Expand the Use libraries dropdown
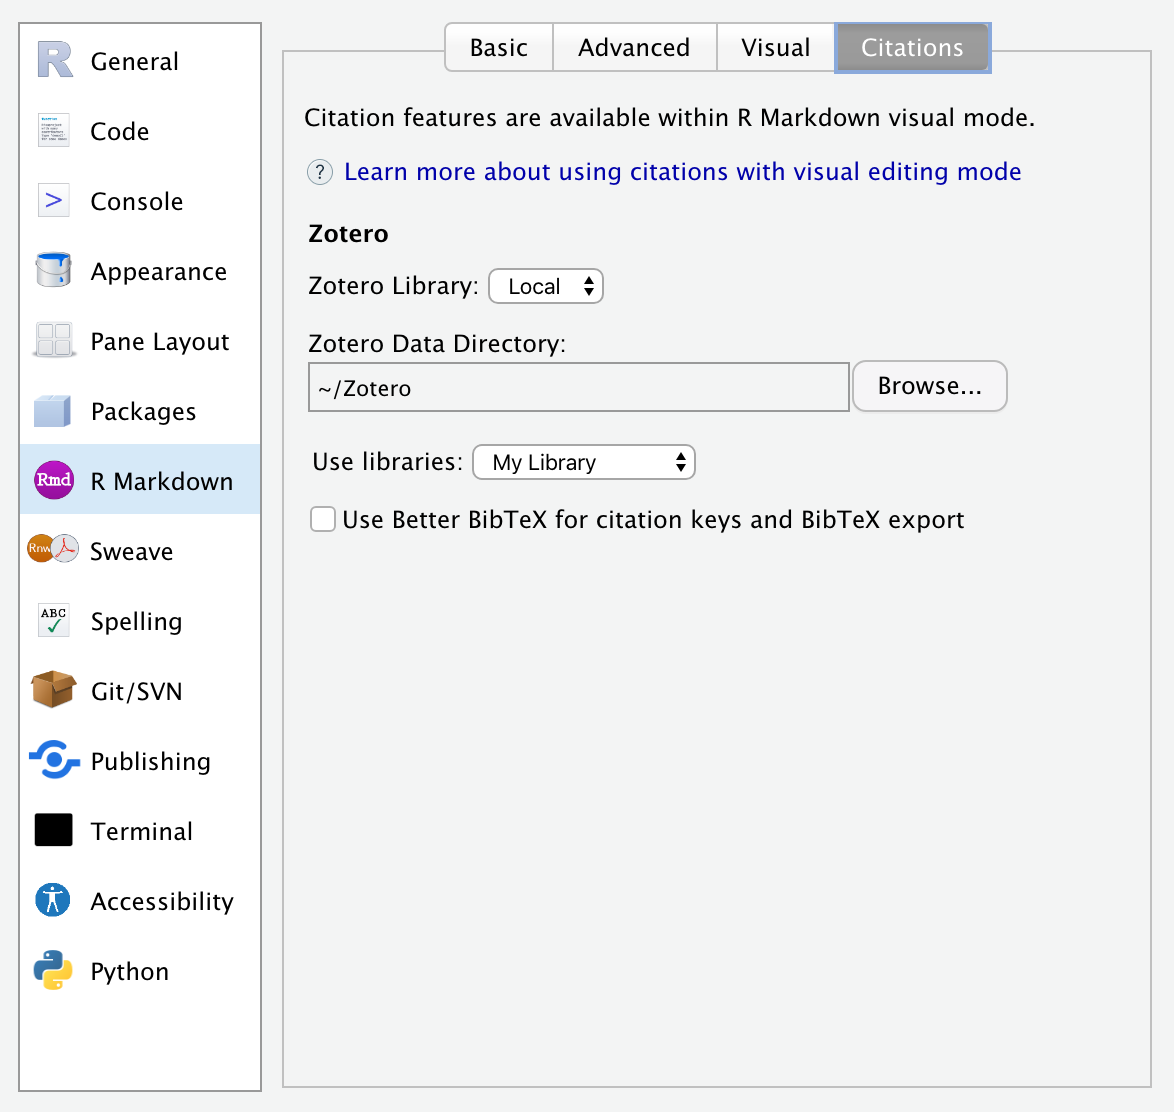This screenshot has height=1112, width=1174. pos(584,462)
